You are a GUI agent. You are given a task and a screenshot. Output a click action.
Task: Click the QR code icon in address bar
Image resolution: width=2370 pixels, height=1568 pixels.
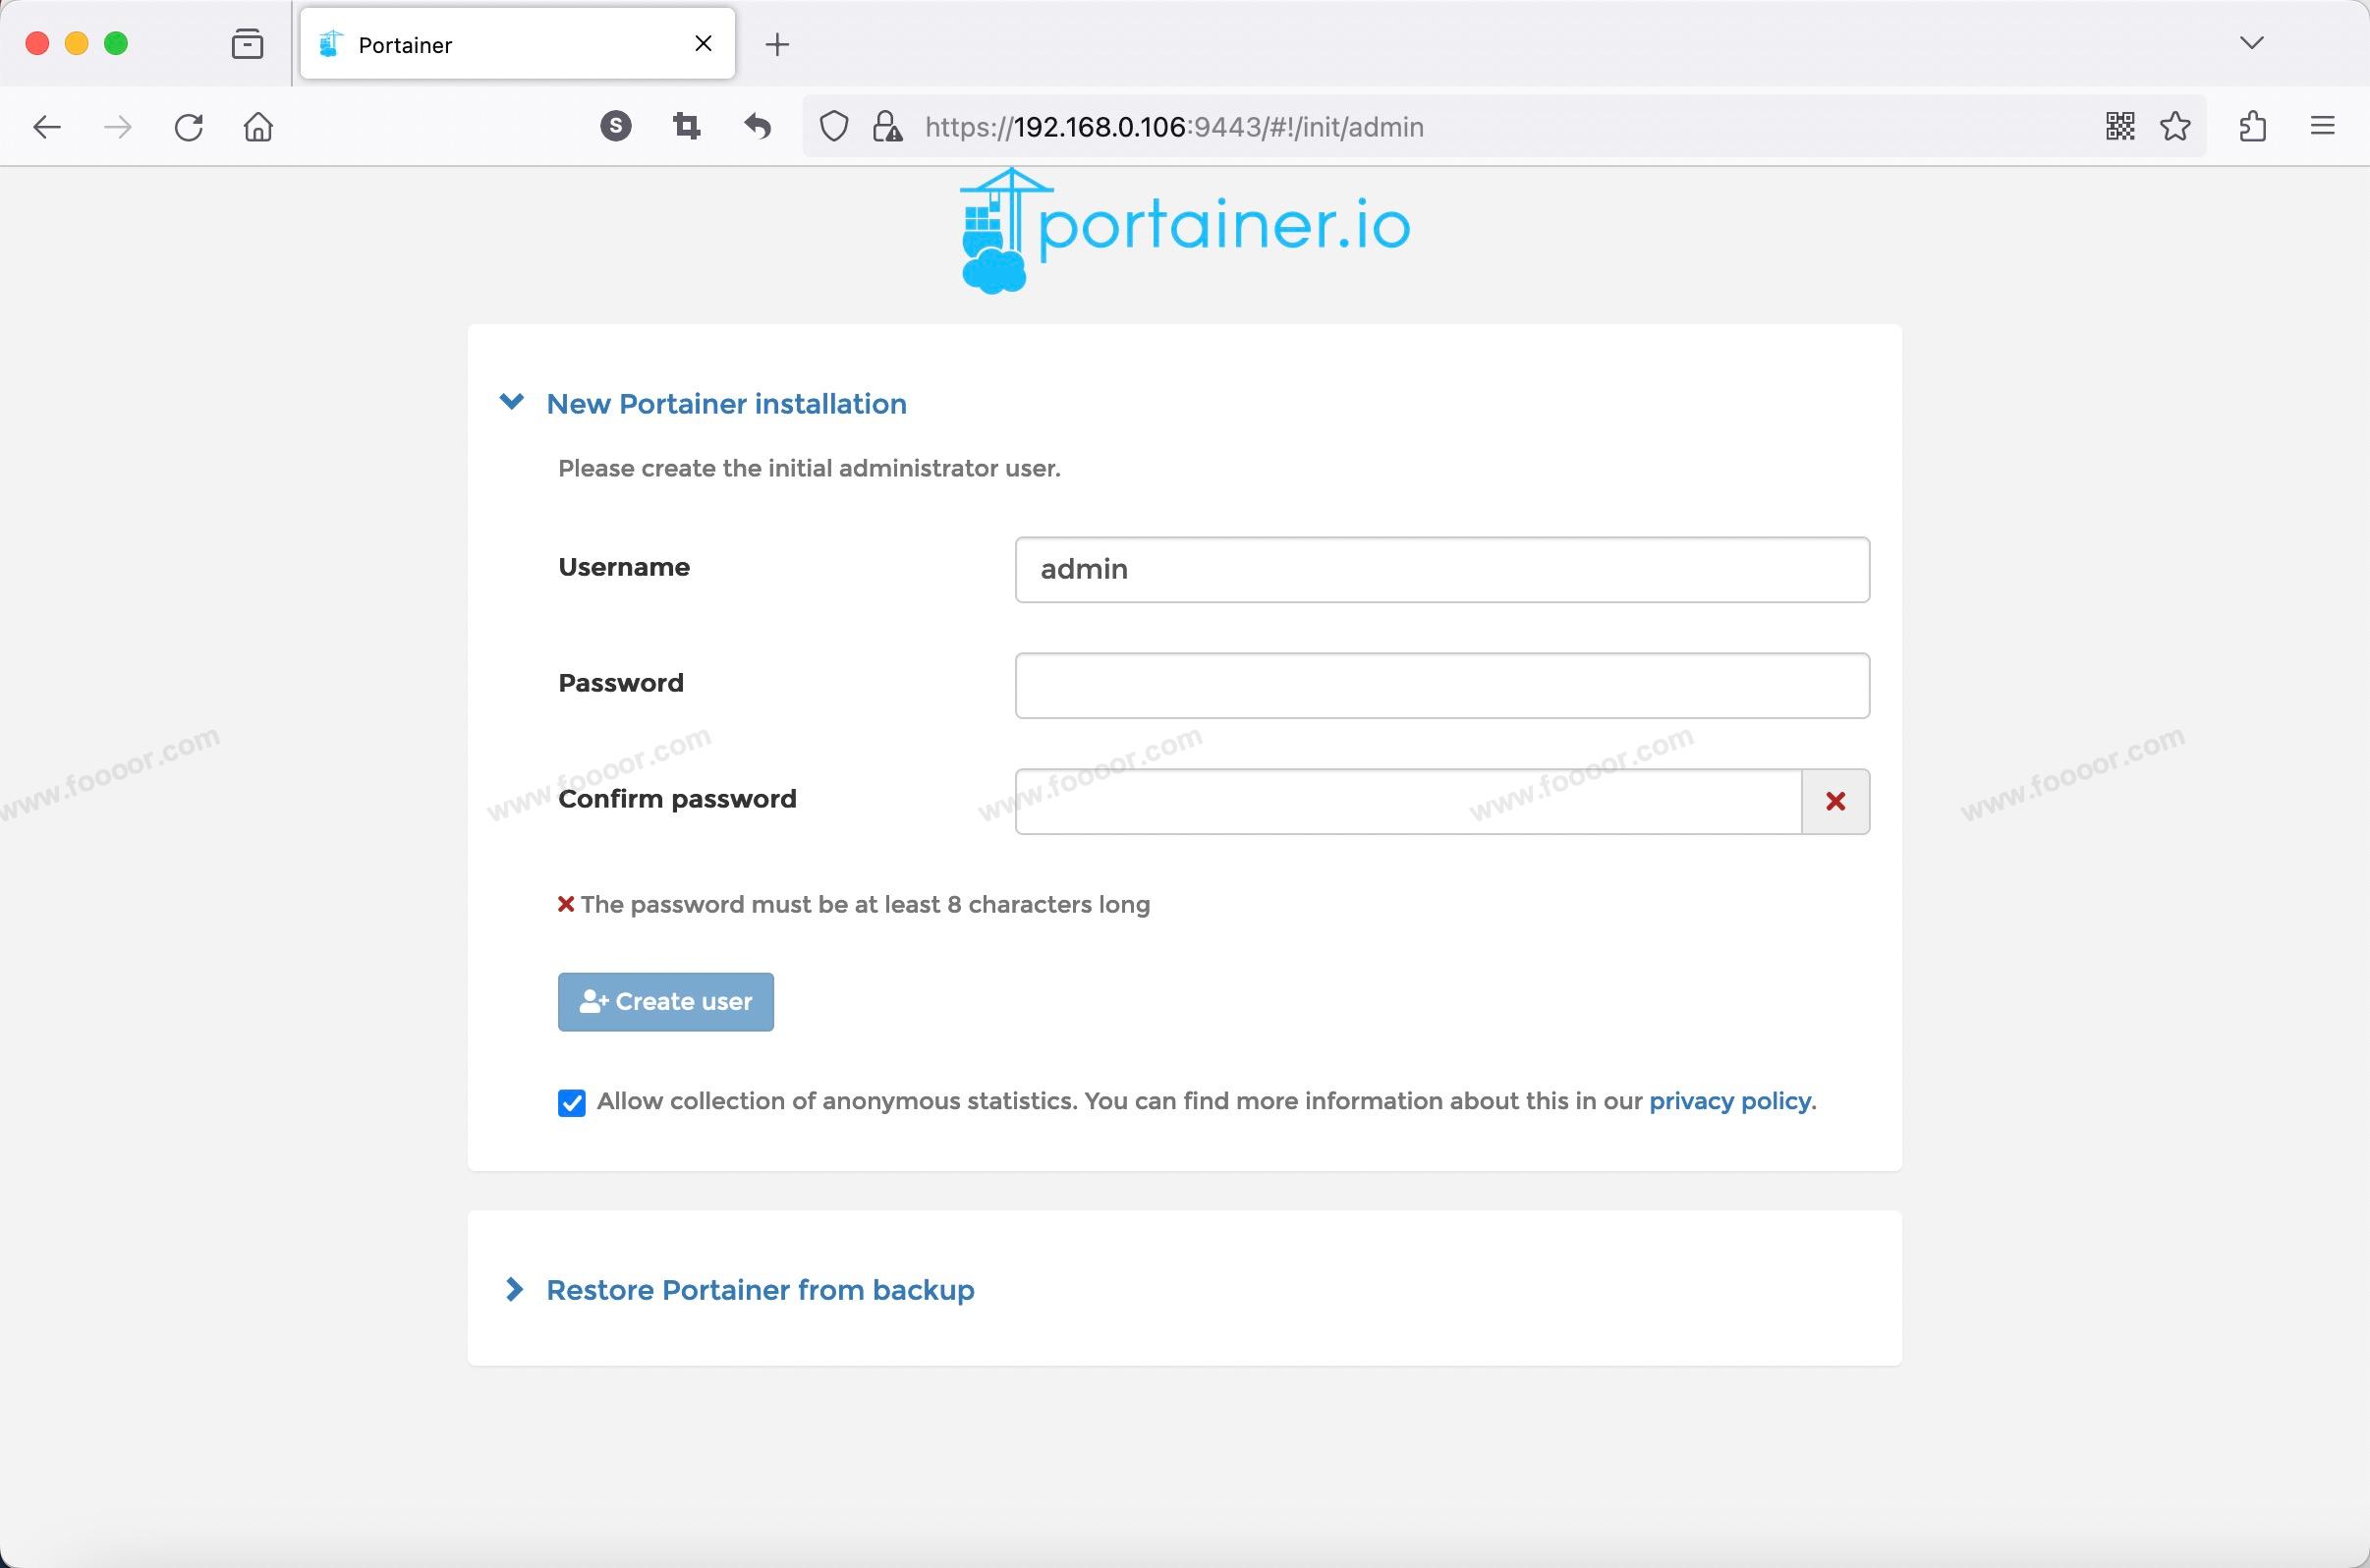[x=2119, y=126]
